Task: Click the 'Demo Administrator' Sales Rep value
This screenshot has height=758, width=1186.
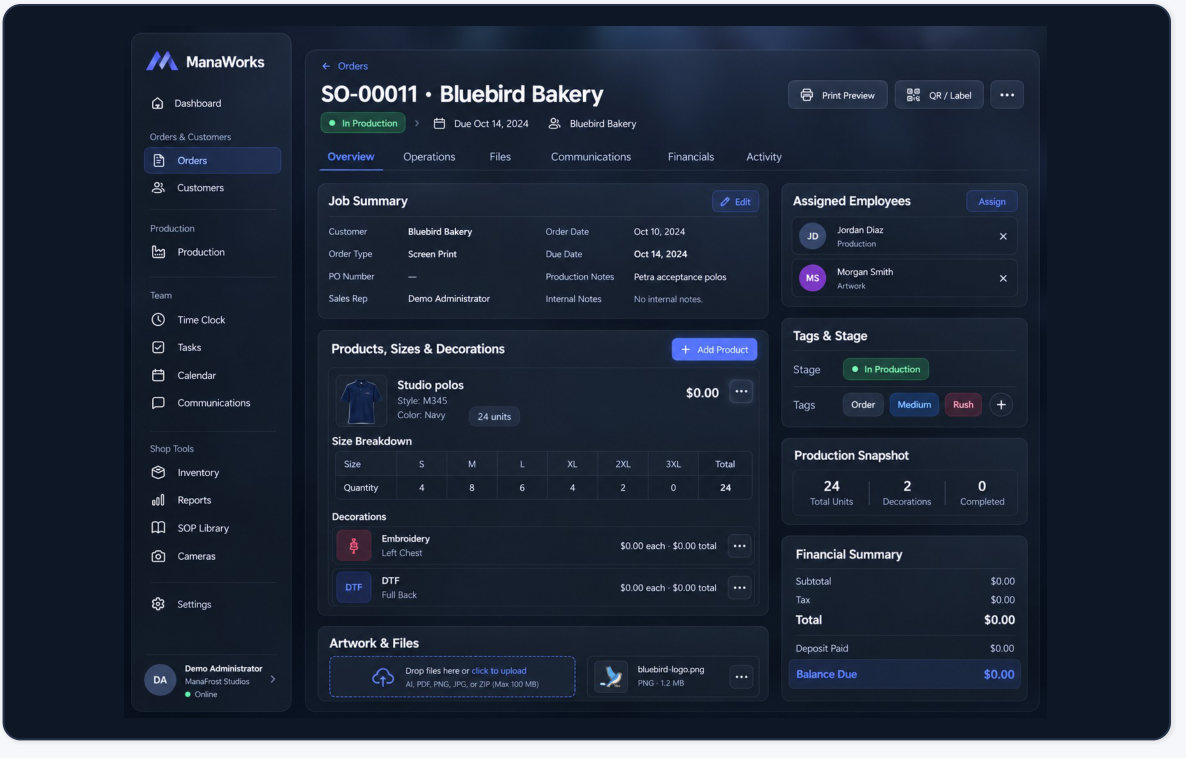Action: coord(449,299)
